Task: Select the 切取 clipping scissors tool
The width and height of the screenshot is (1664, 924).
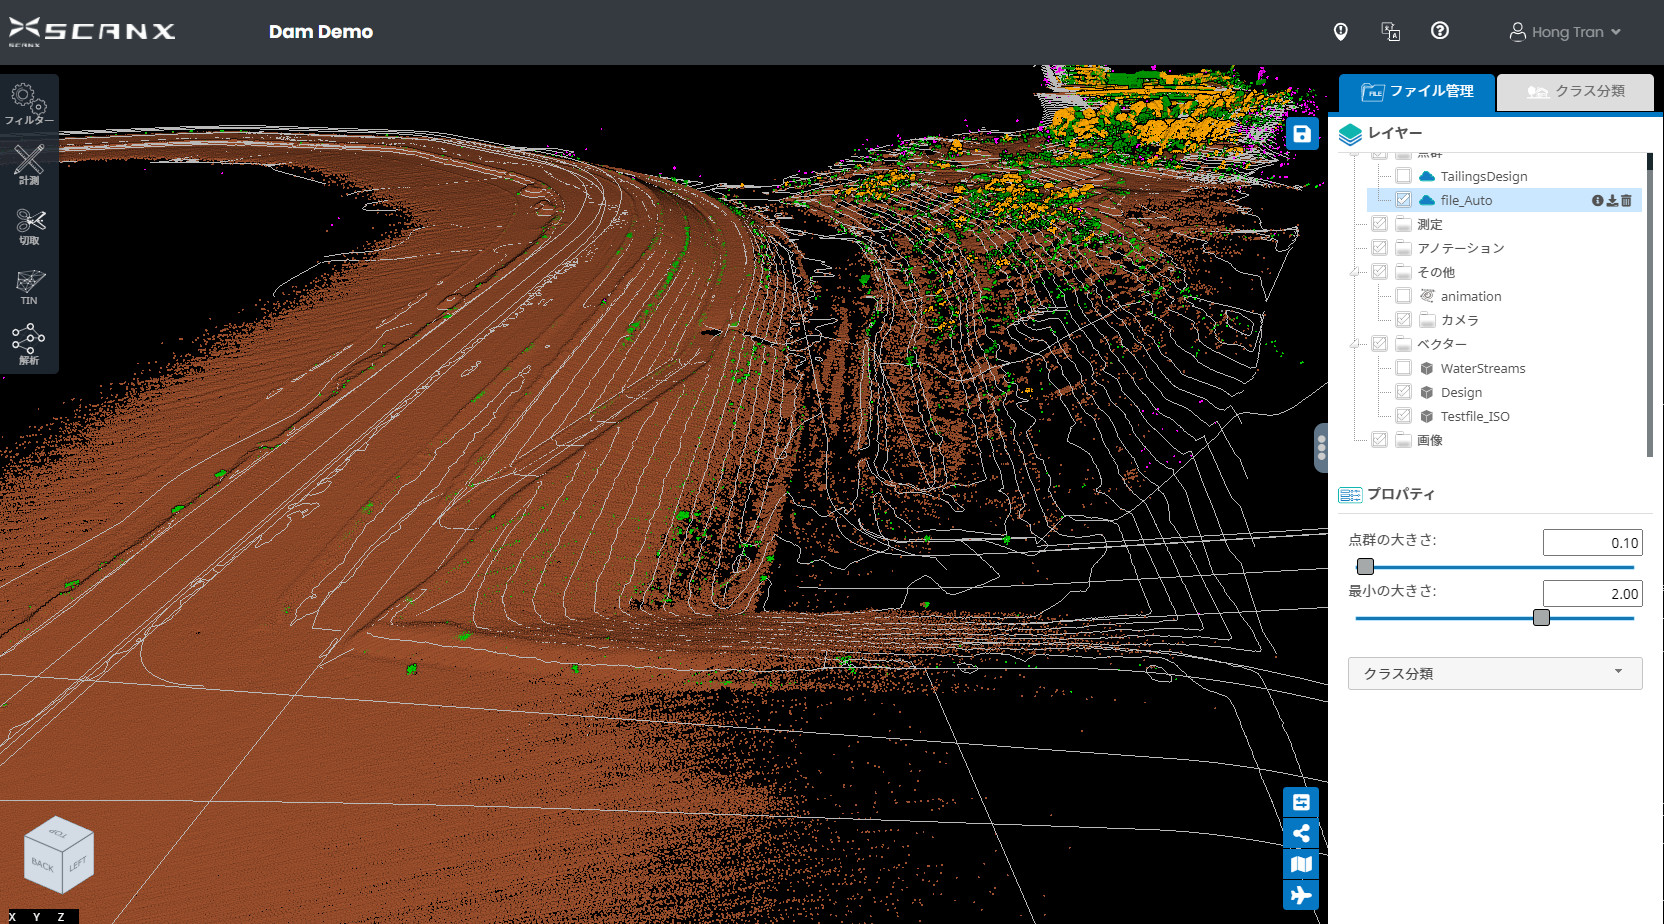Action: (29, 226)
